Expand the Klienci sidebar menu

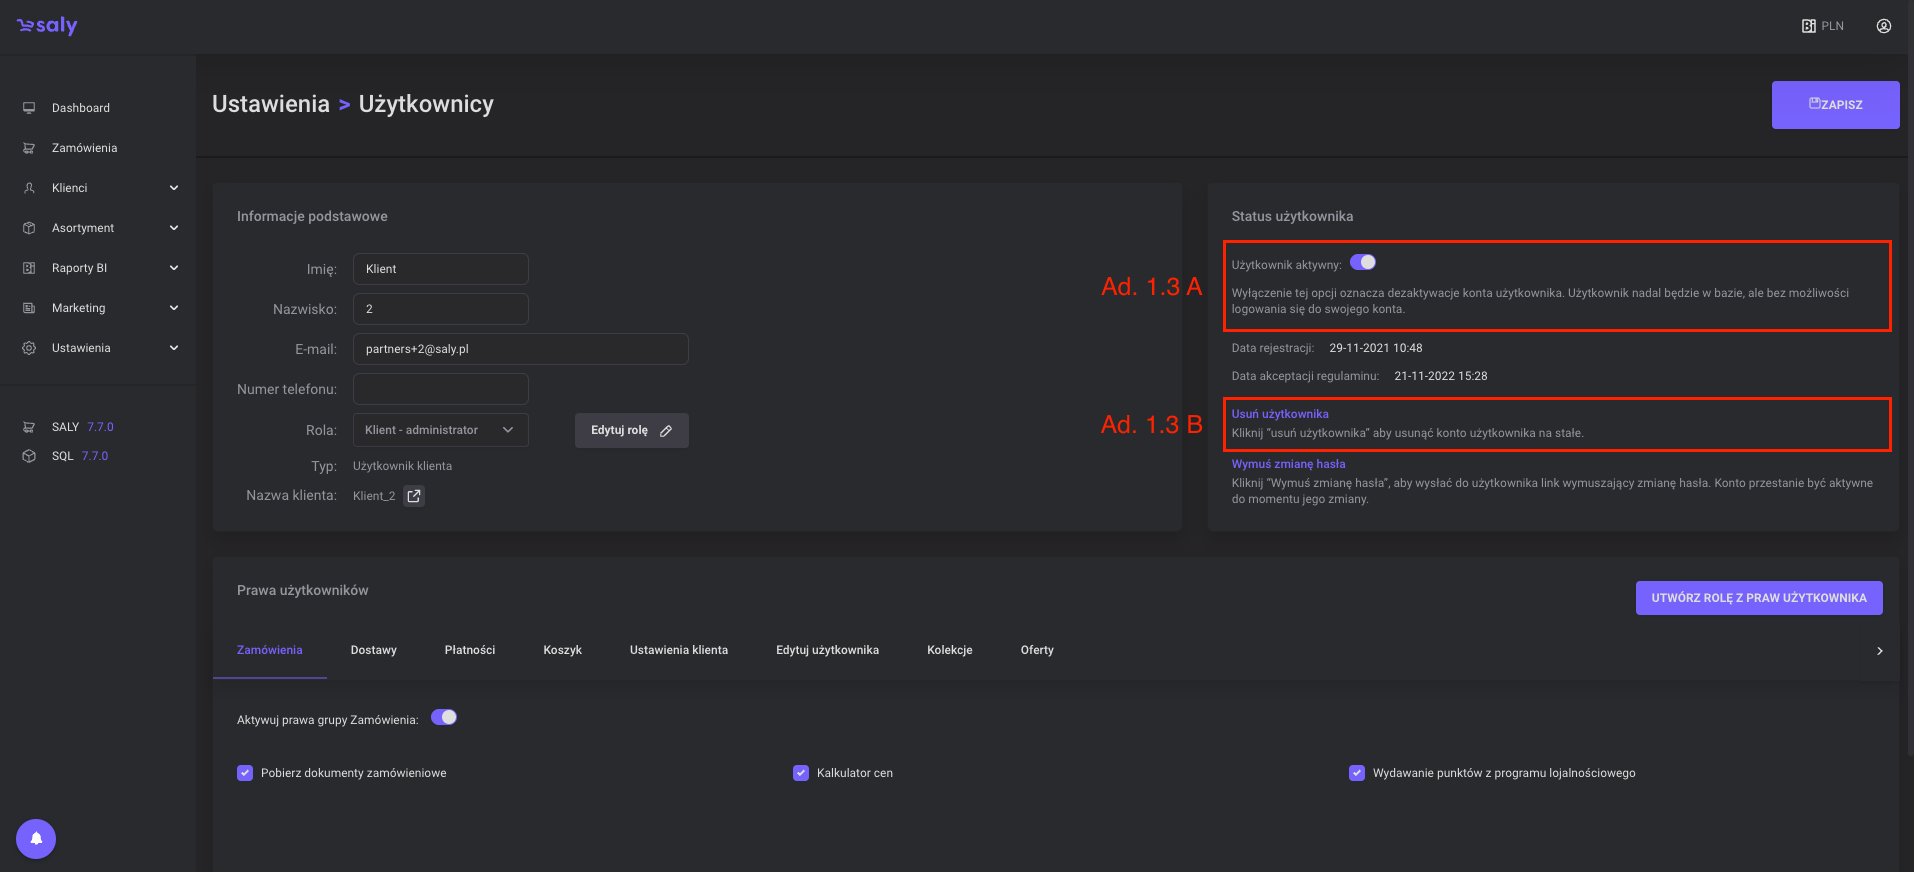[174, 188]
